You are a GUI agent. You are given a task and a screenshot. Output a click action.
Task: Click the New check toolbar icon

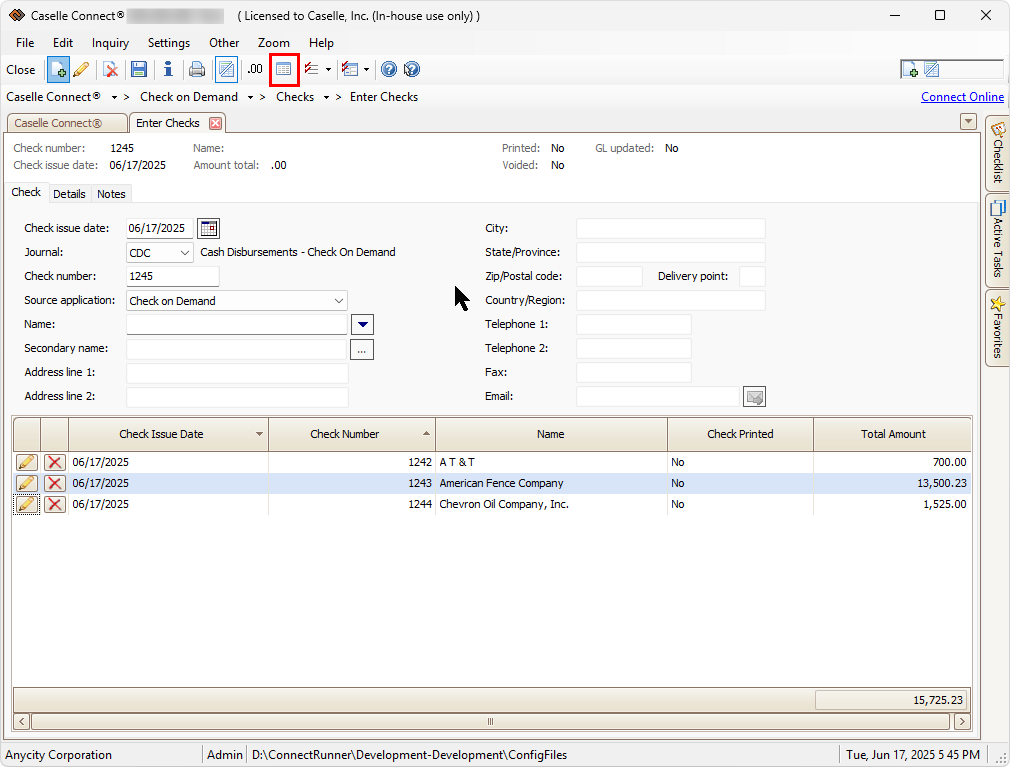(58, 69)
